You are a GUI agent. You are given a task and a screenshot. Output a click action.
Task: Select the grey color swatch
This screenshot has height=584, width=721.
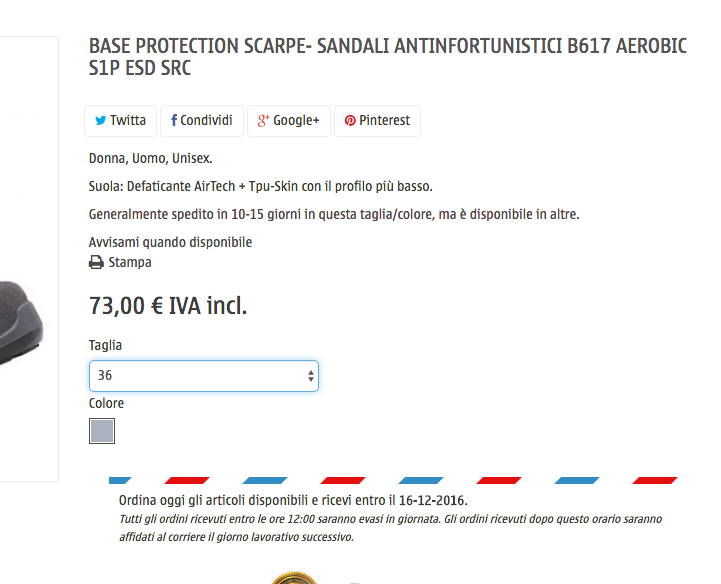(102, 431)
